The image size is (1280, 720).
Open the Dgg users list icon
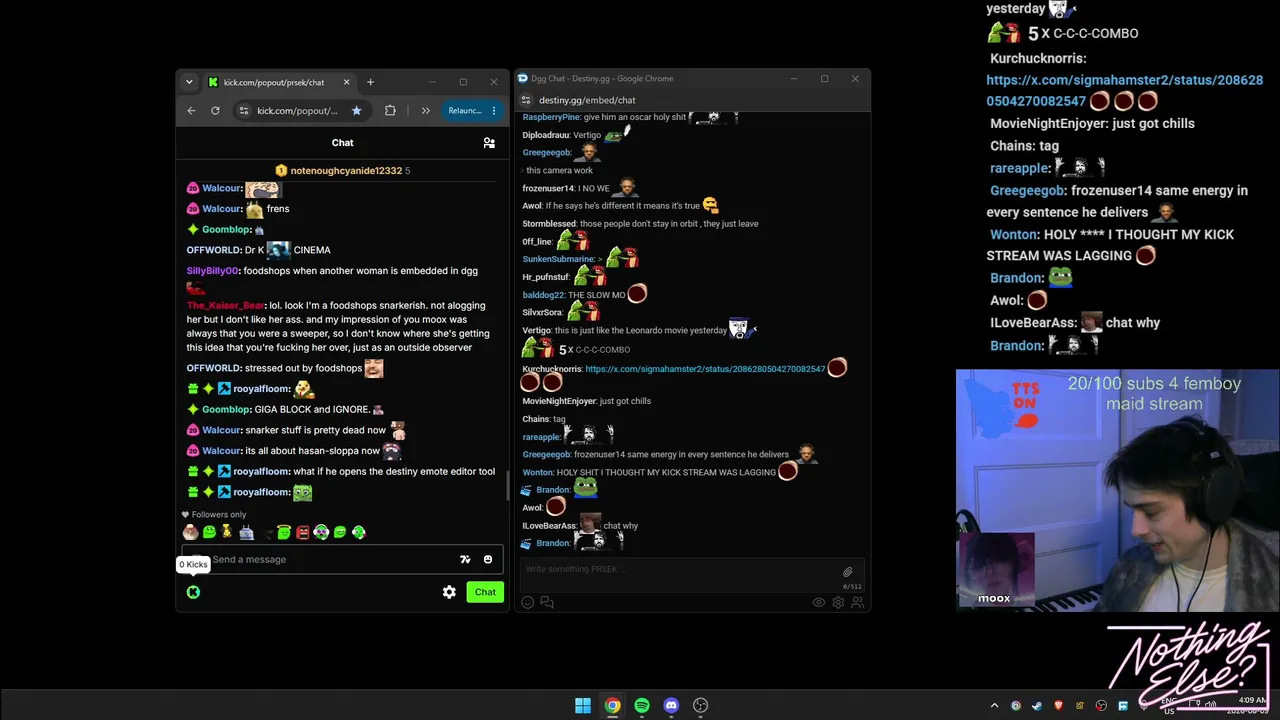tap(857, 602)
